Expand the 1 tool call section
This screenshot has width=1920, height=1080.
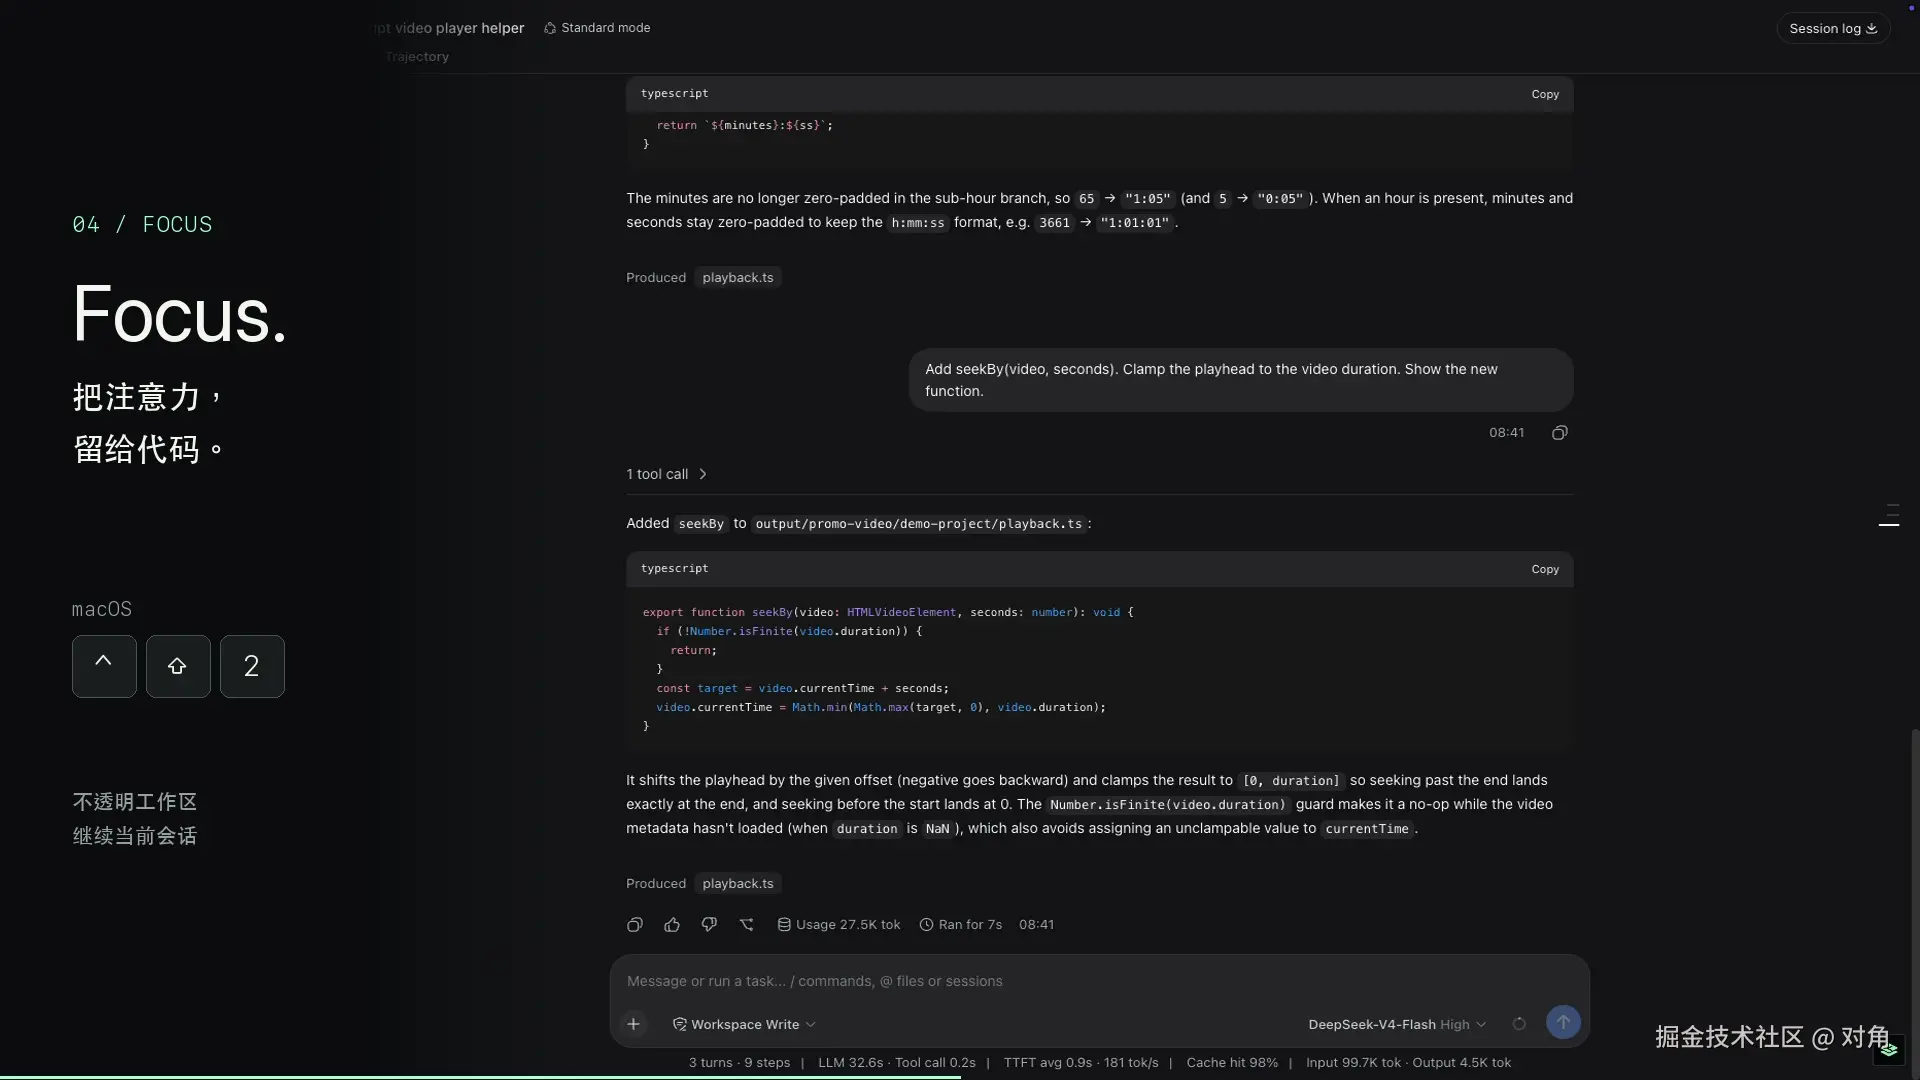[x=666, y=474]
